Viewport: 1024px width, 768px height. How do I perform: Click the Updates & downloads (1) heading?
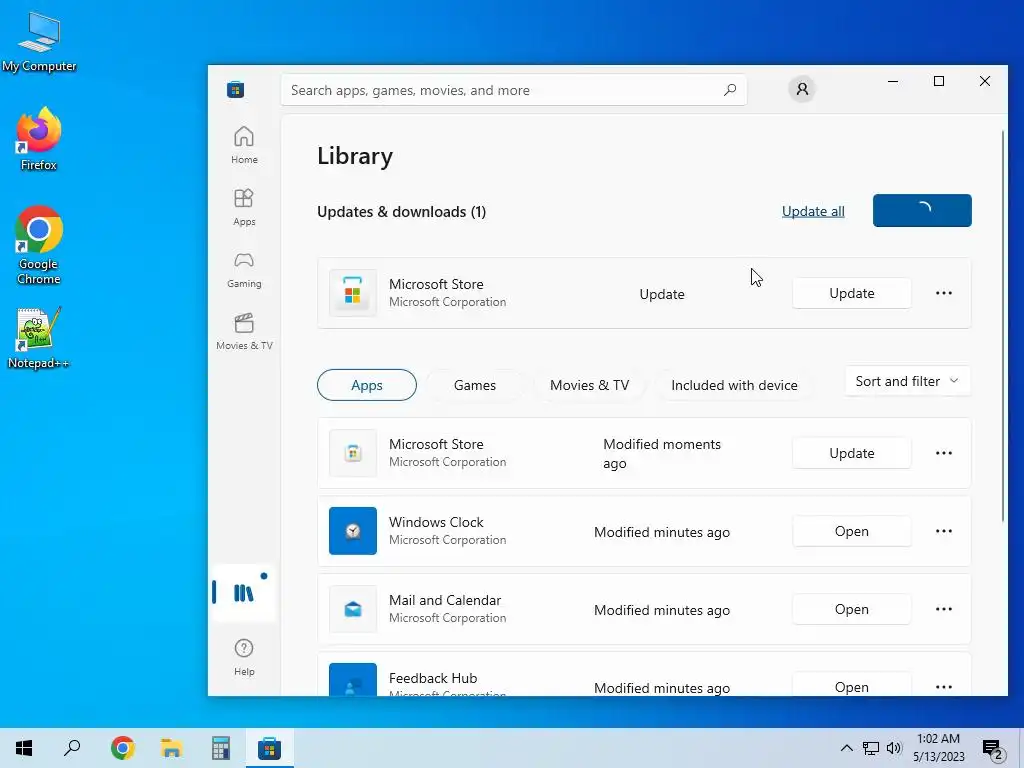click(x=402, y=212)
